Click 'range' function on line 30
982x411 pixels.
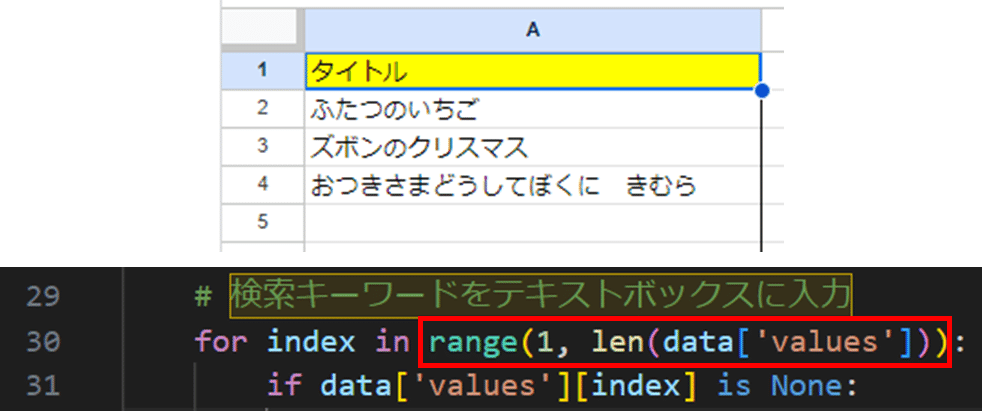point(472,341)
